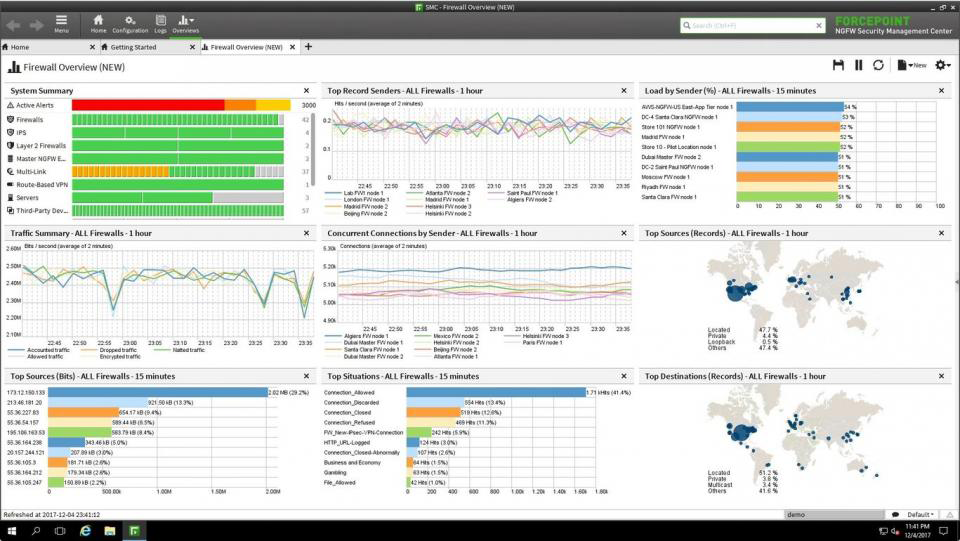Screen dimensions: 960x541
Task: Open the hamburger Menu in the toolbar
Action: (x=62, y=23)
